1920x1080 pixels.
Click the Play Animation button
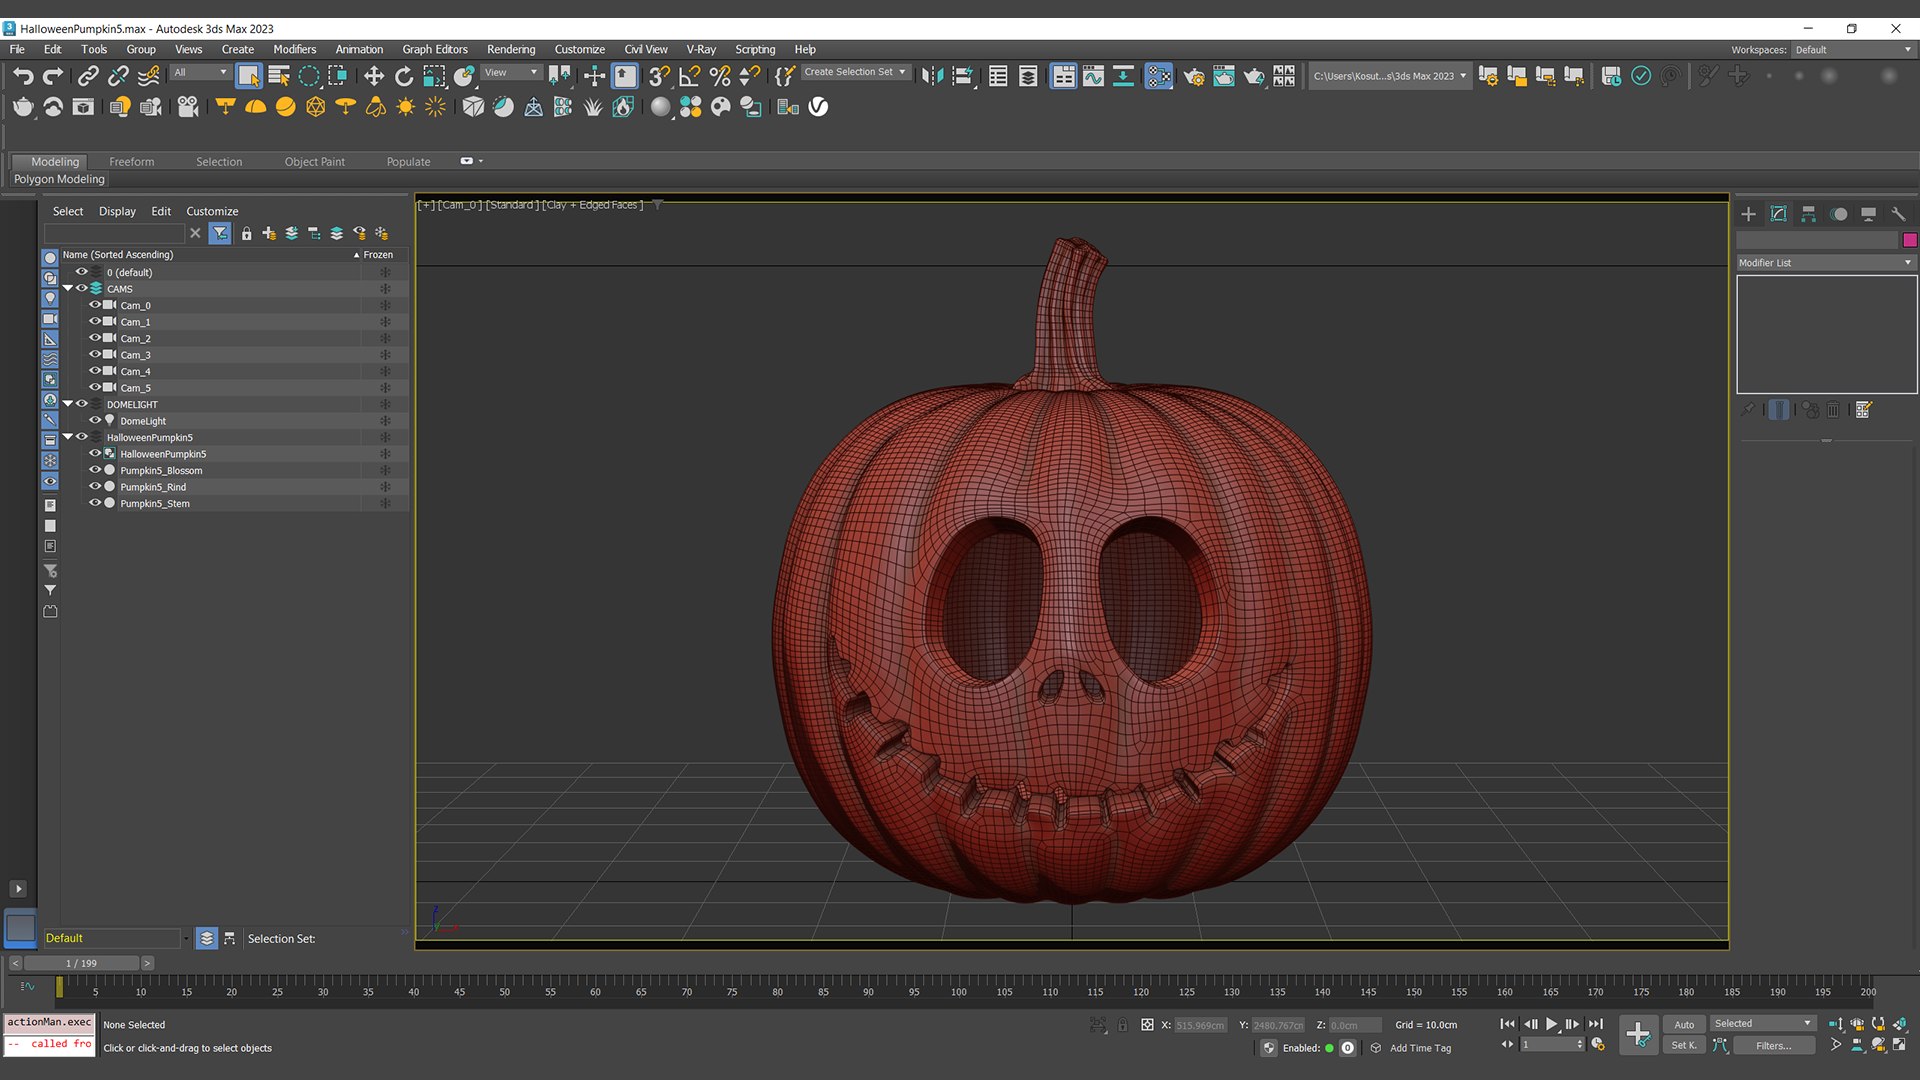coord(1552,1024)
